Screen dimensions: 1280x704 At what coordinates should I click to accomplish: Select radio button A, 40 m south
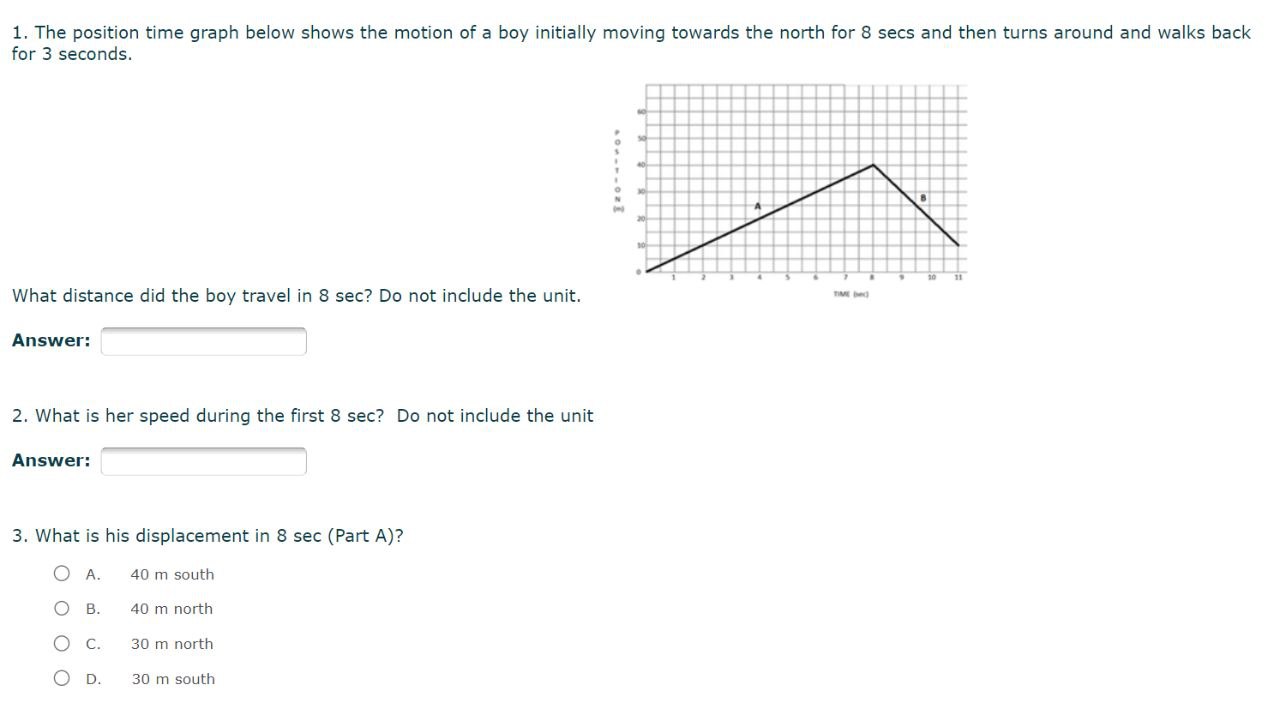tap(61, 573)
